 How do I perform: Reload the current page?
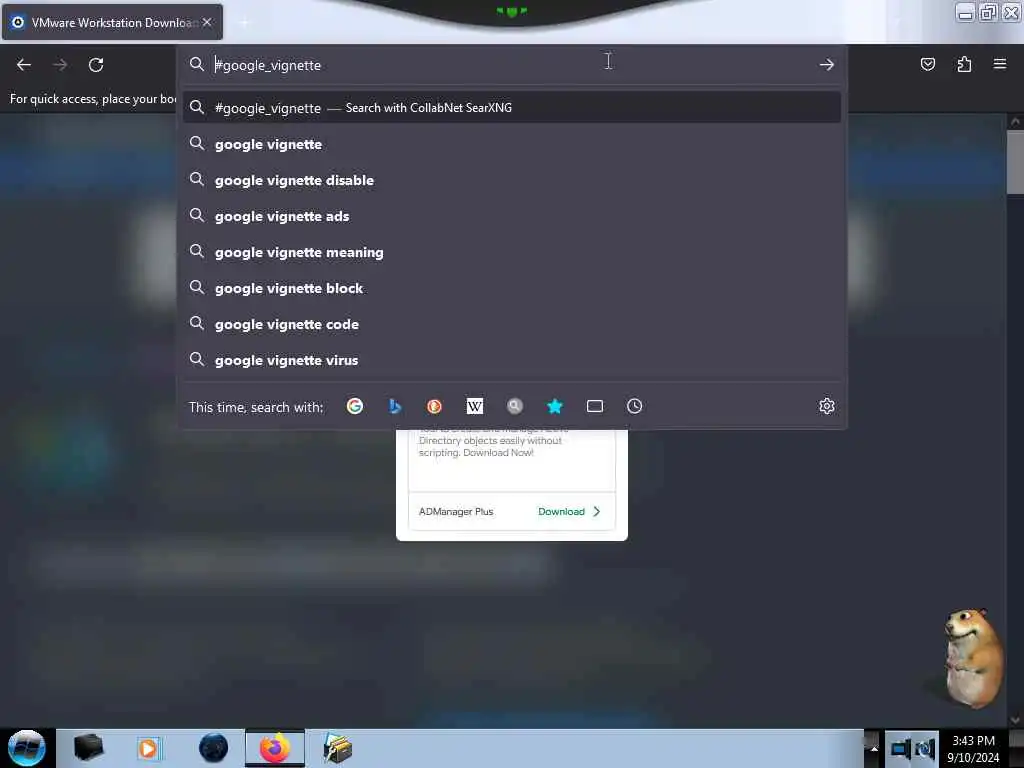point(96,65)
